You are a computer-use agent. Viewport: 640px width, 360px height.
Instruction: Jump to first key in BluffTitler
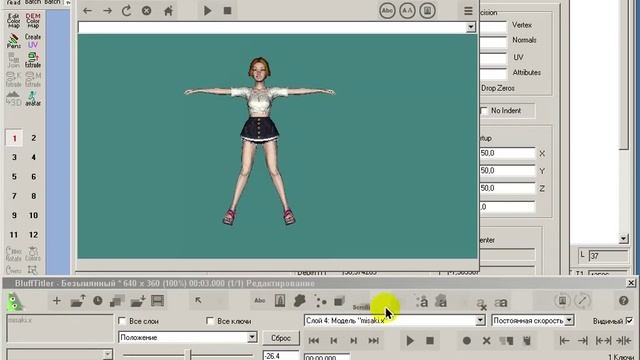click(313, 340)
